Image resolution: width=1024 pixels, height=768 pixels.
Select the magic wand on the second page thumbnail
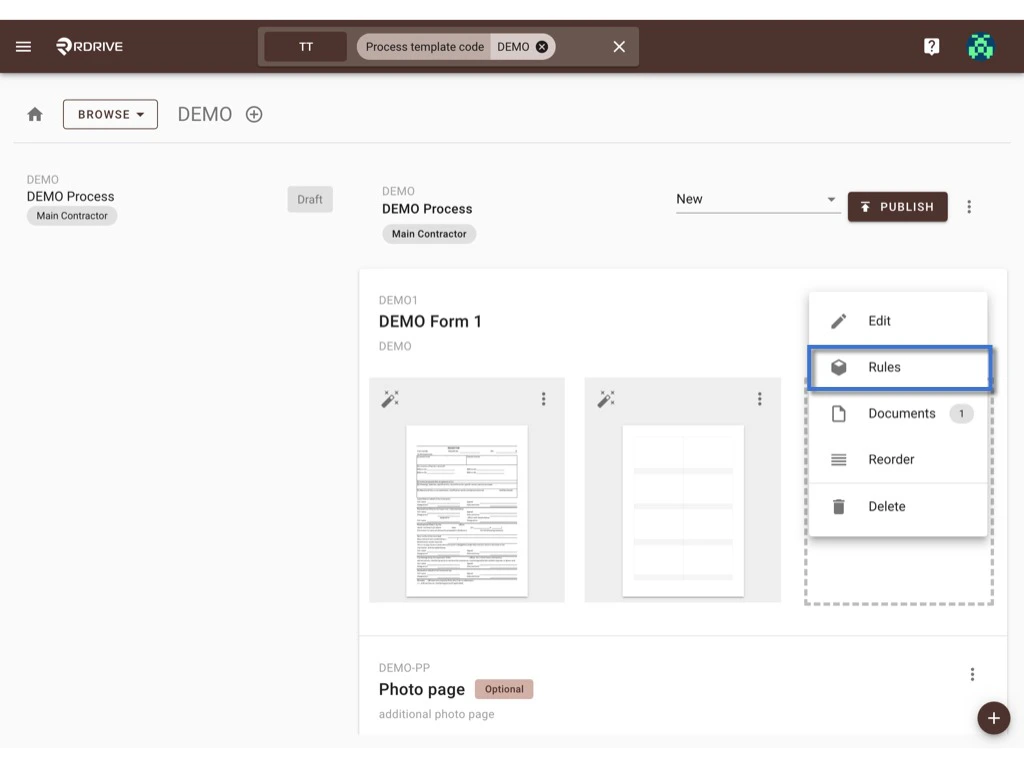click(605, 398)
